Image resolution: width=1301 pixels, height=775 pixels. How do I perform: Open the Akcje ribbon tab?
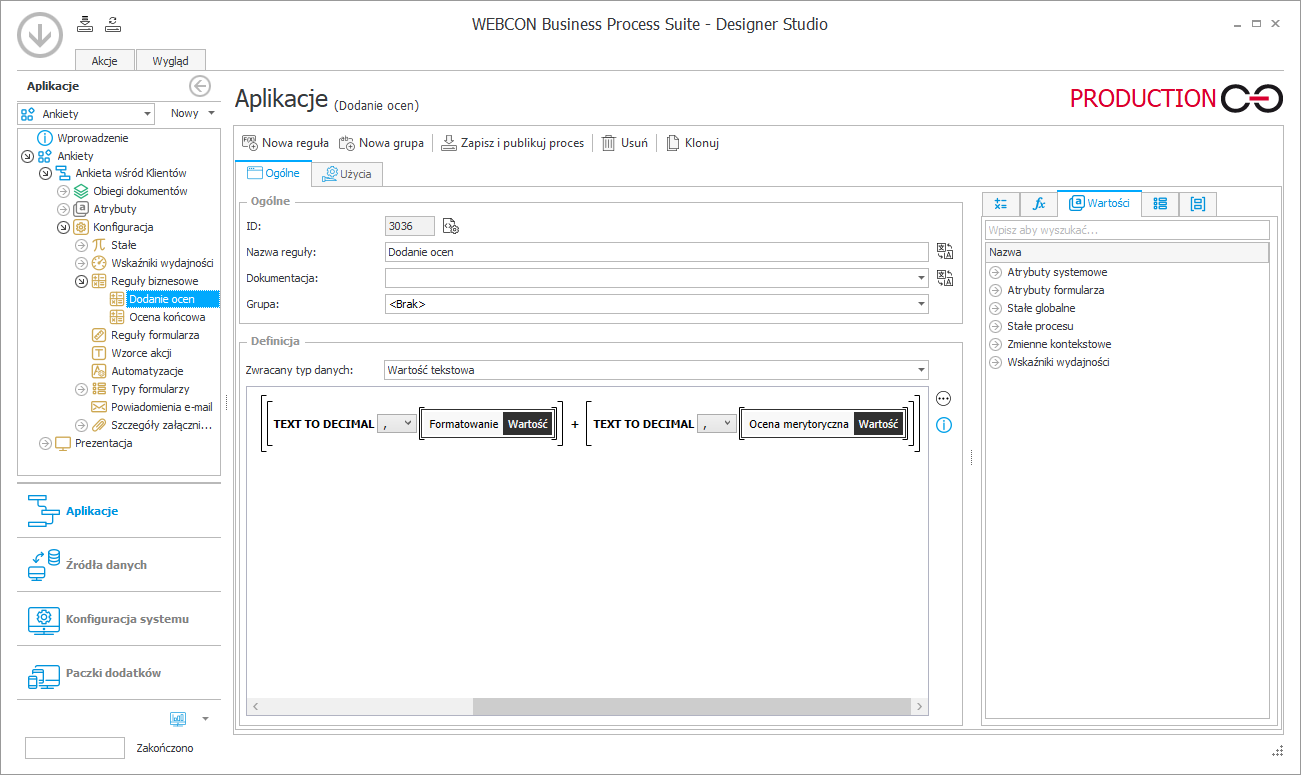[x=105, y=60]
